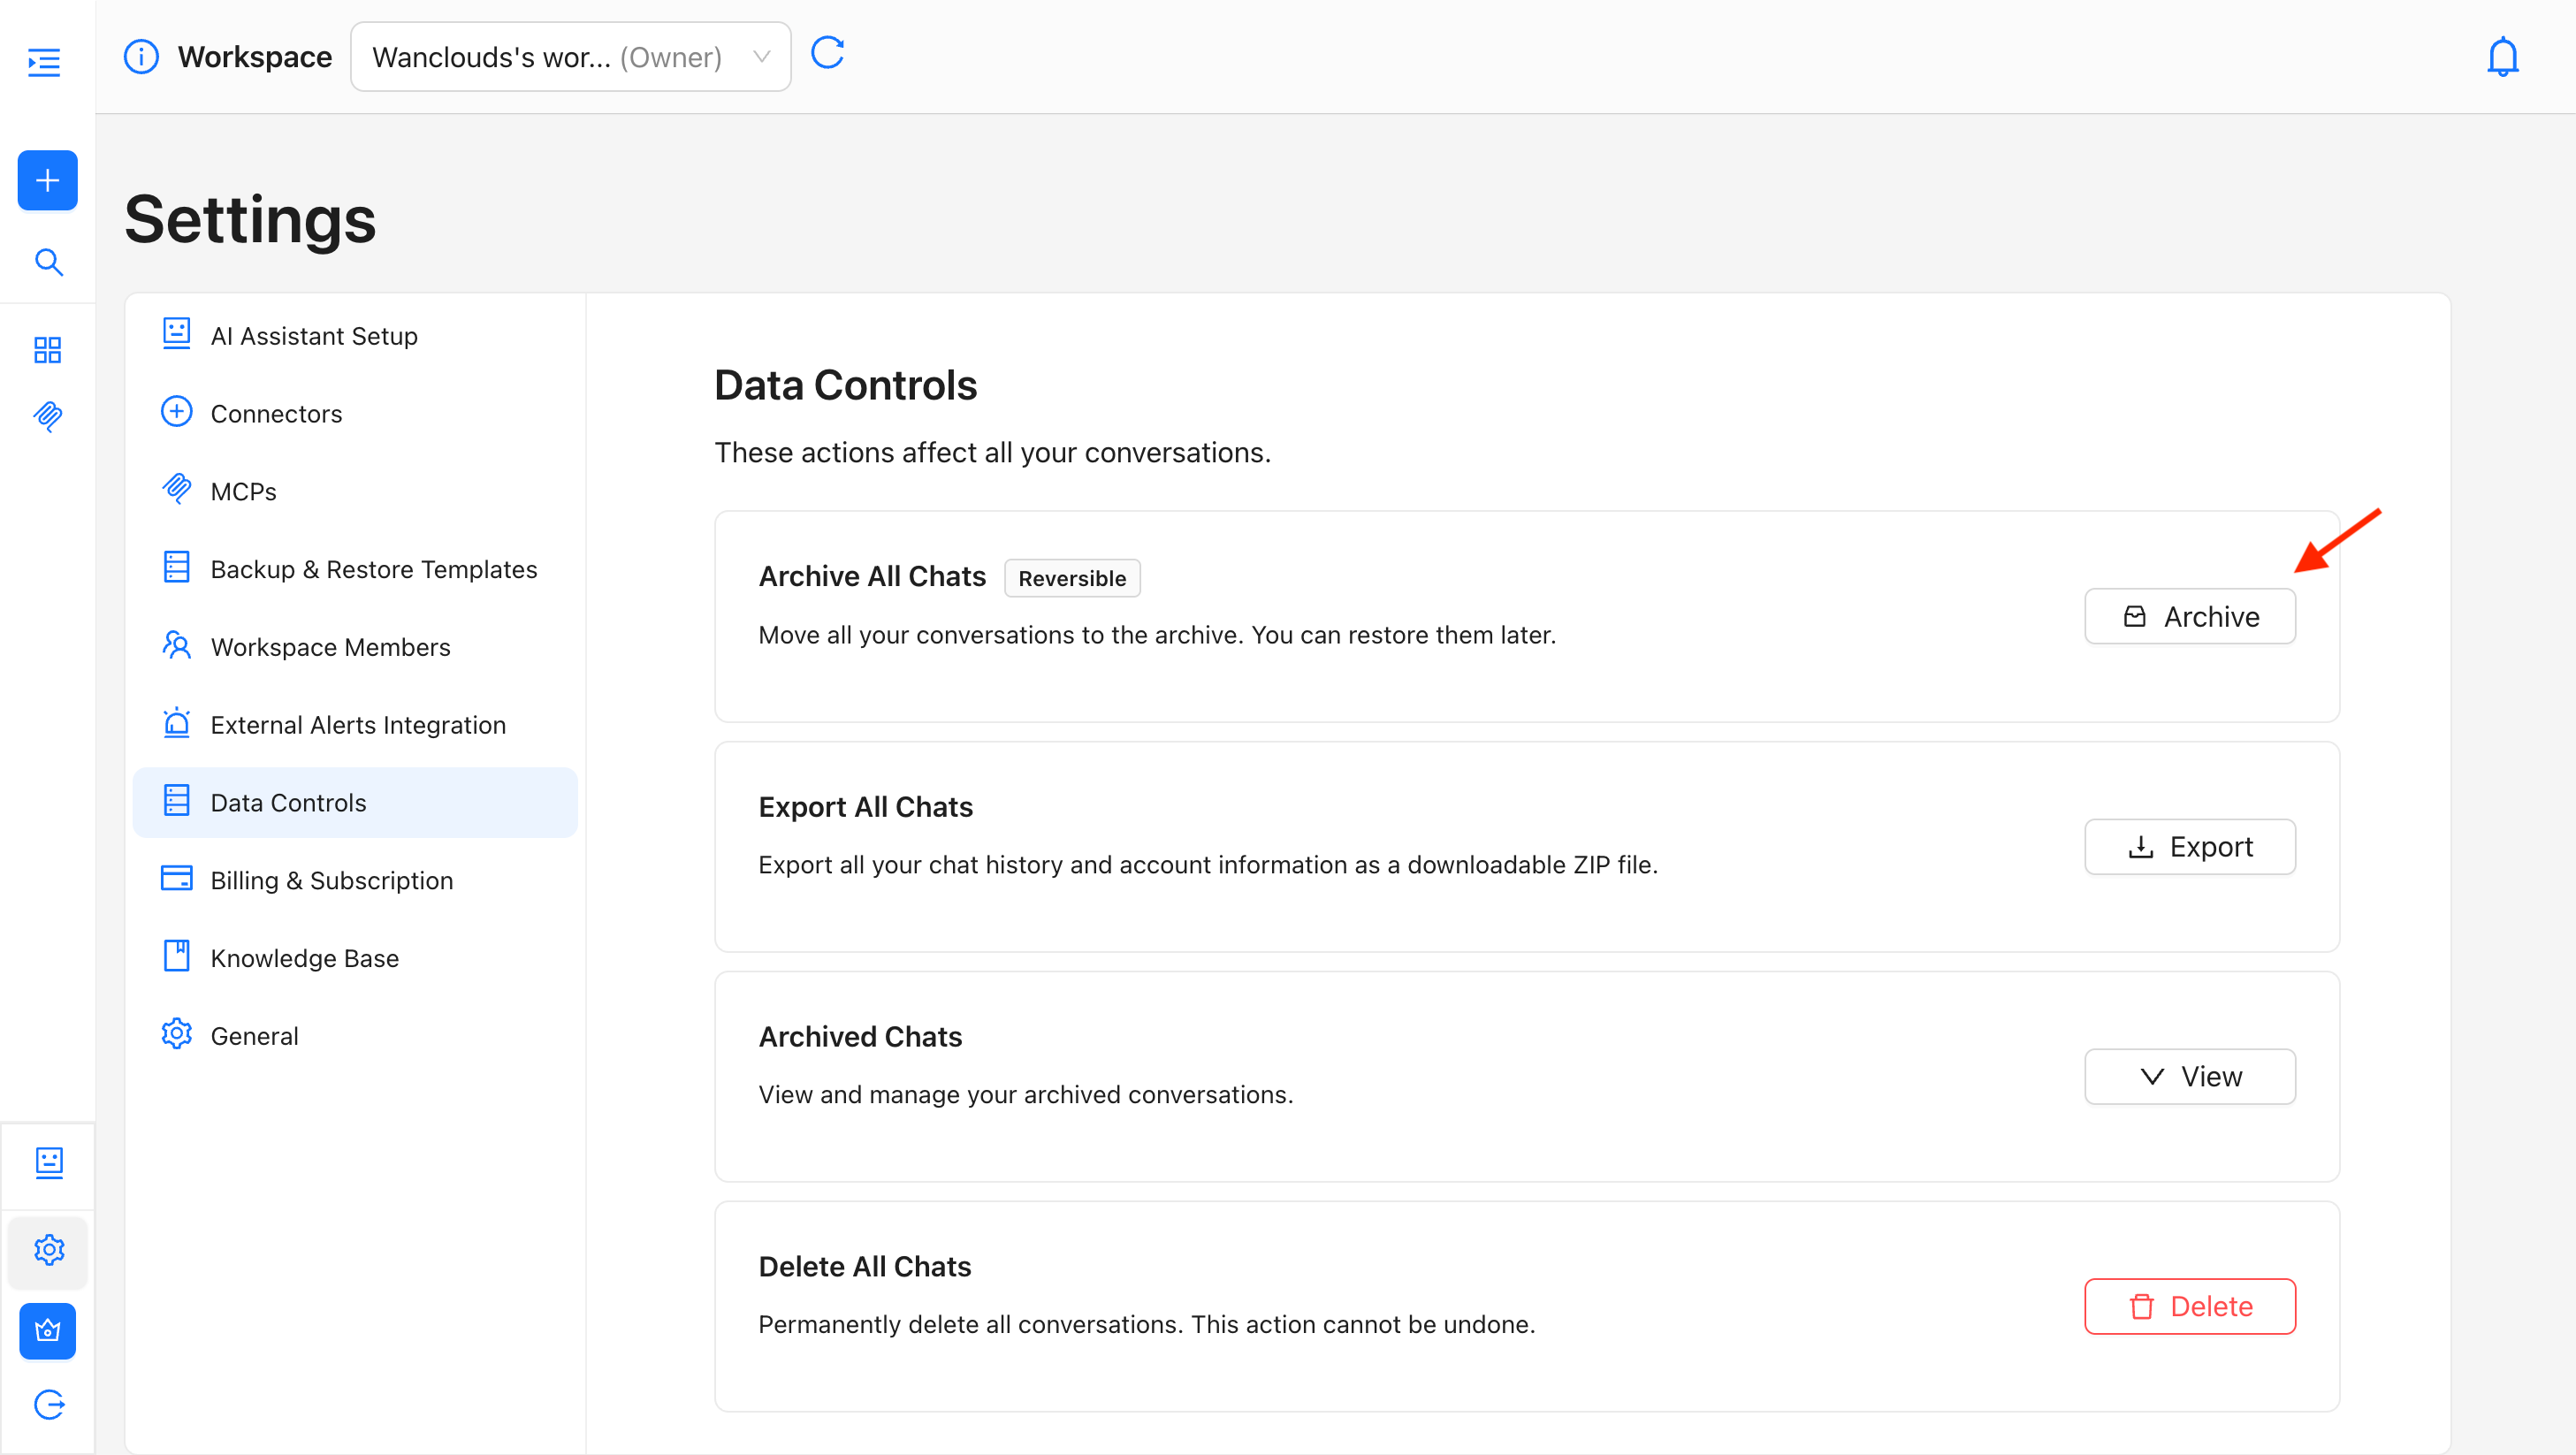Image resolution: width=2576 pixels, height=1455 pixels.
Task: Open the Connectors settings section
Action: [x=275, y=414]
